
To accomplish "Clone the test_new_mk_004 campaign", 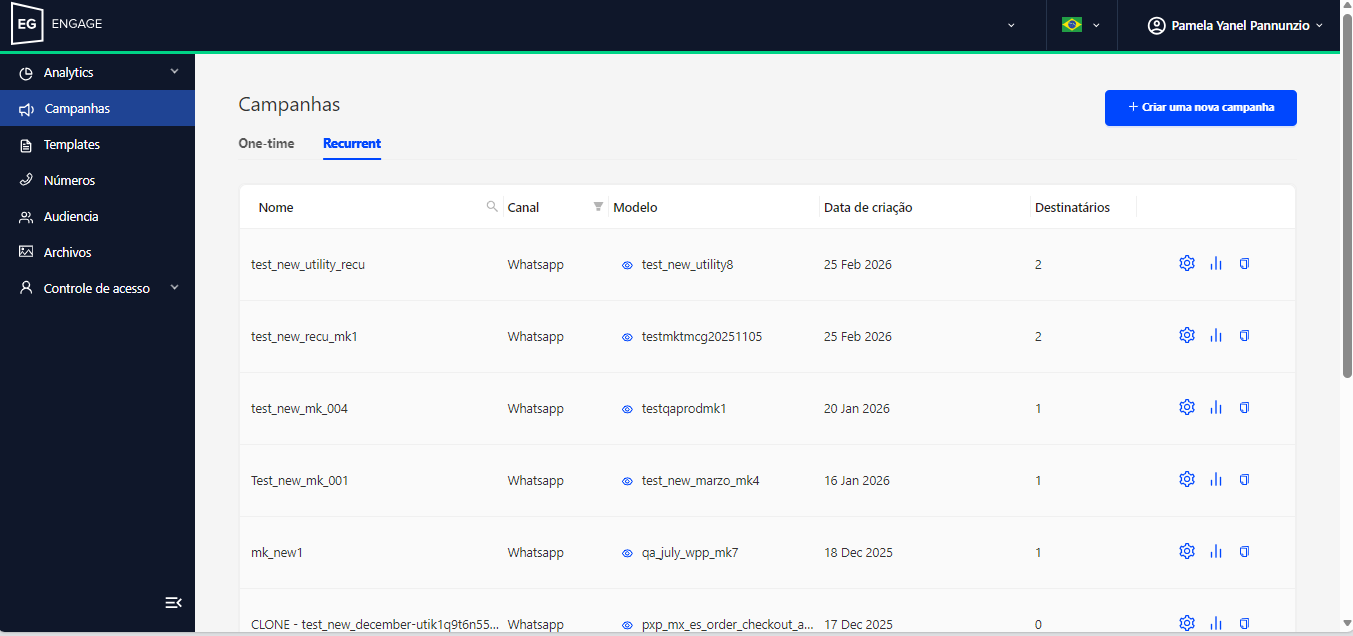I will click(x=1245, y=408).
